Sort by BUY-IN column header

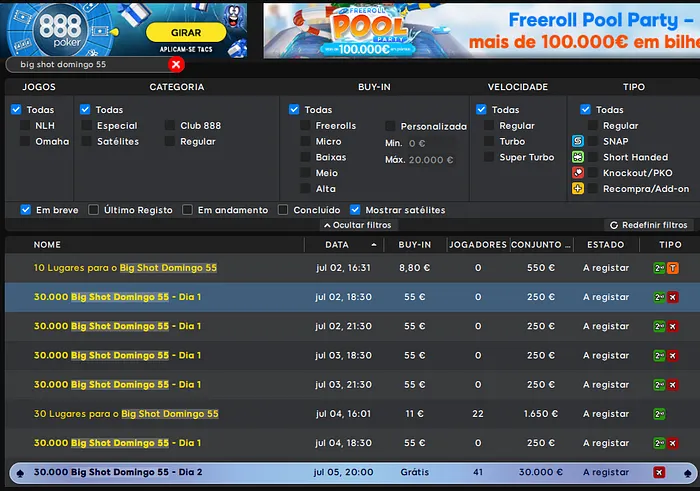415,245
